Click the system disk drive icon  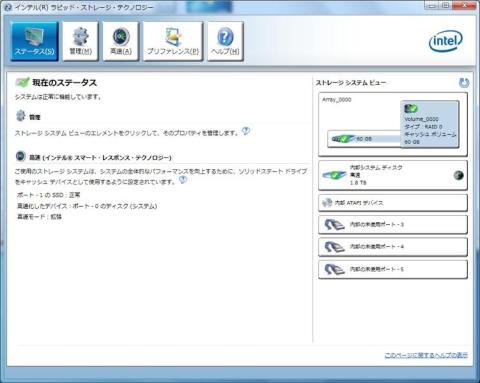[x=335, y=175]
